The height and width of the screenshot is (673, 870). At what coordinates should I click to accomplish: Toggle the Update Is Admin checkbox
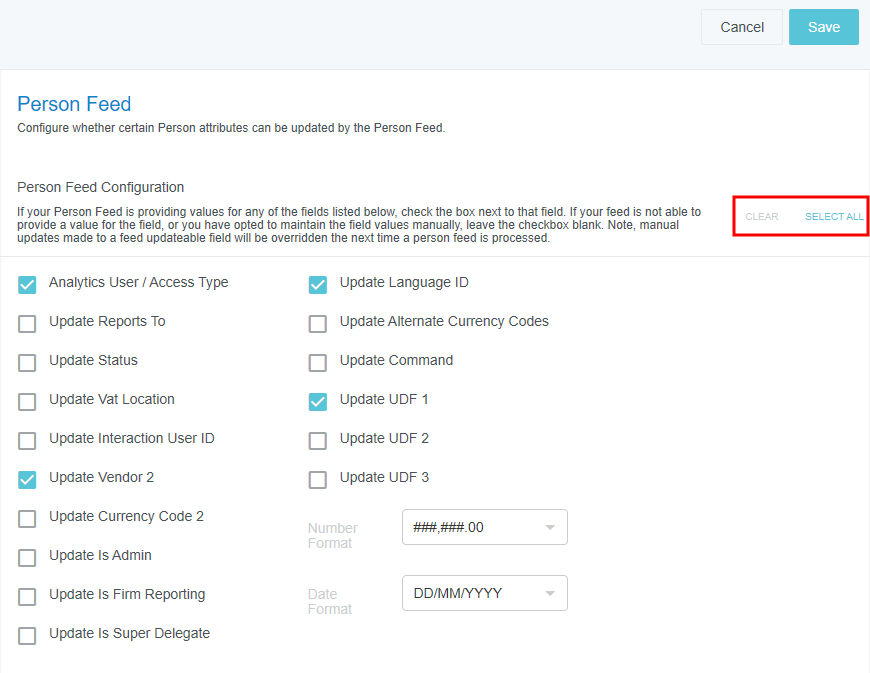coord(28,558)
